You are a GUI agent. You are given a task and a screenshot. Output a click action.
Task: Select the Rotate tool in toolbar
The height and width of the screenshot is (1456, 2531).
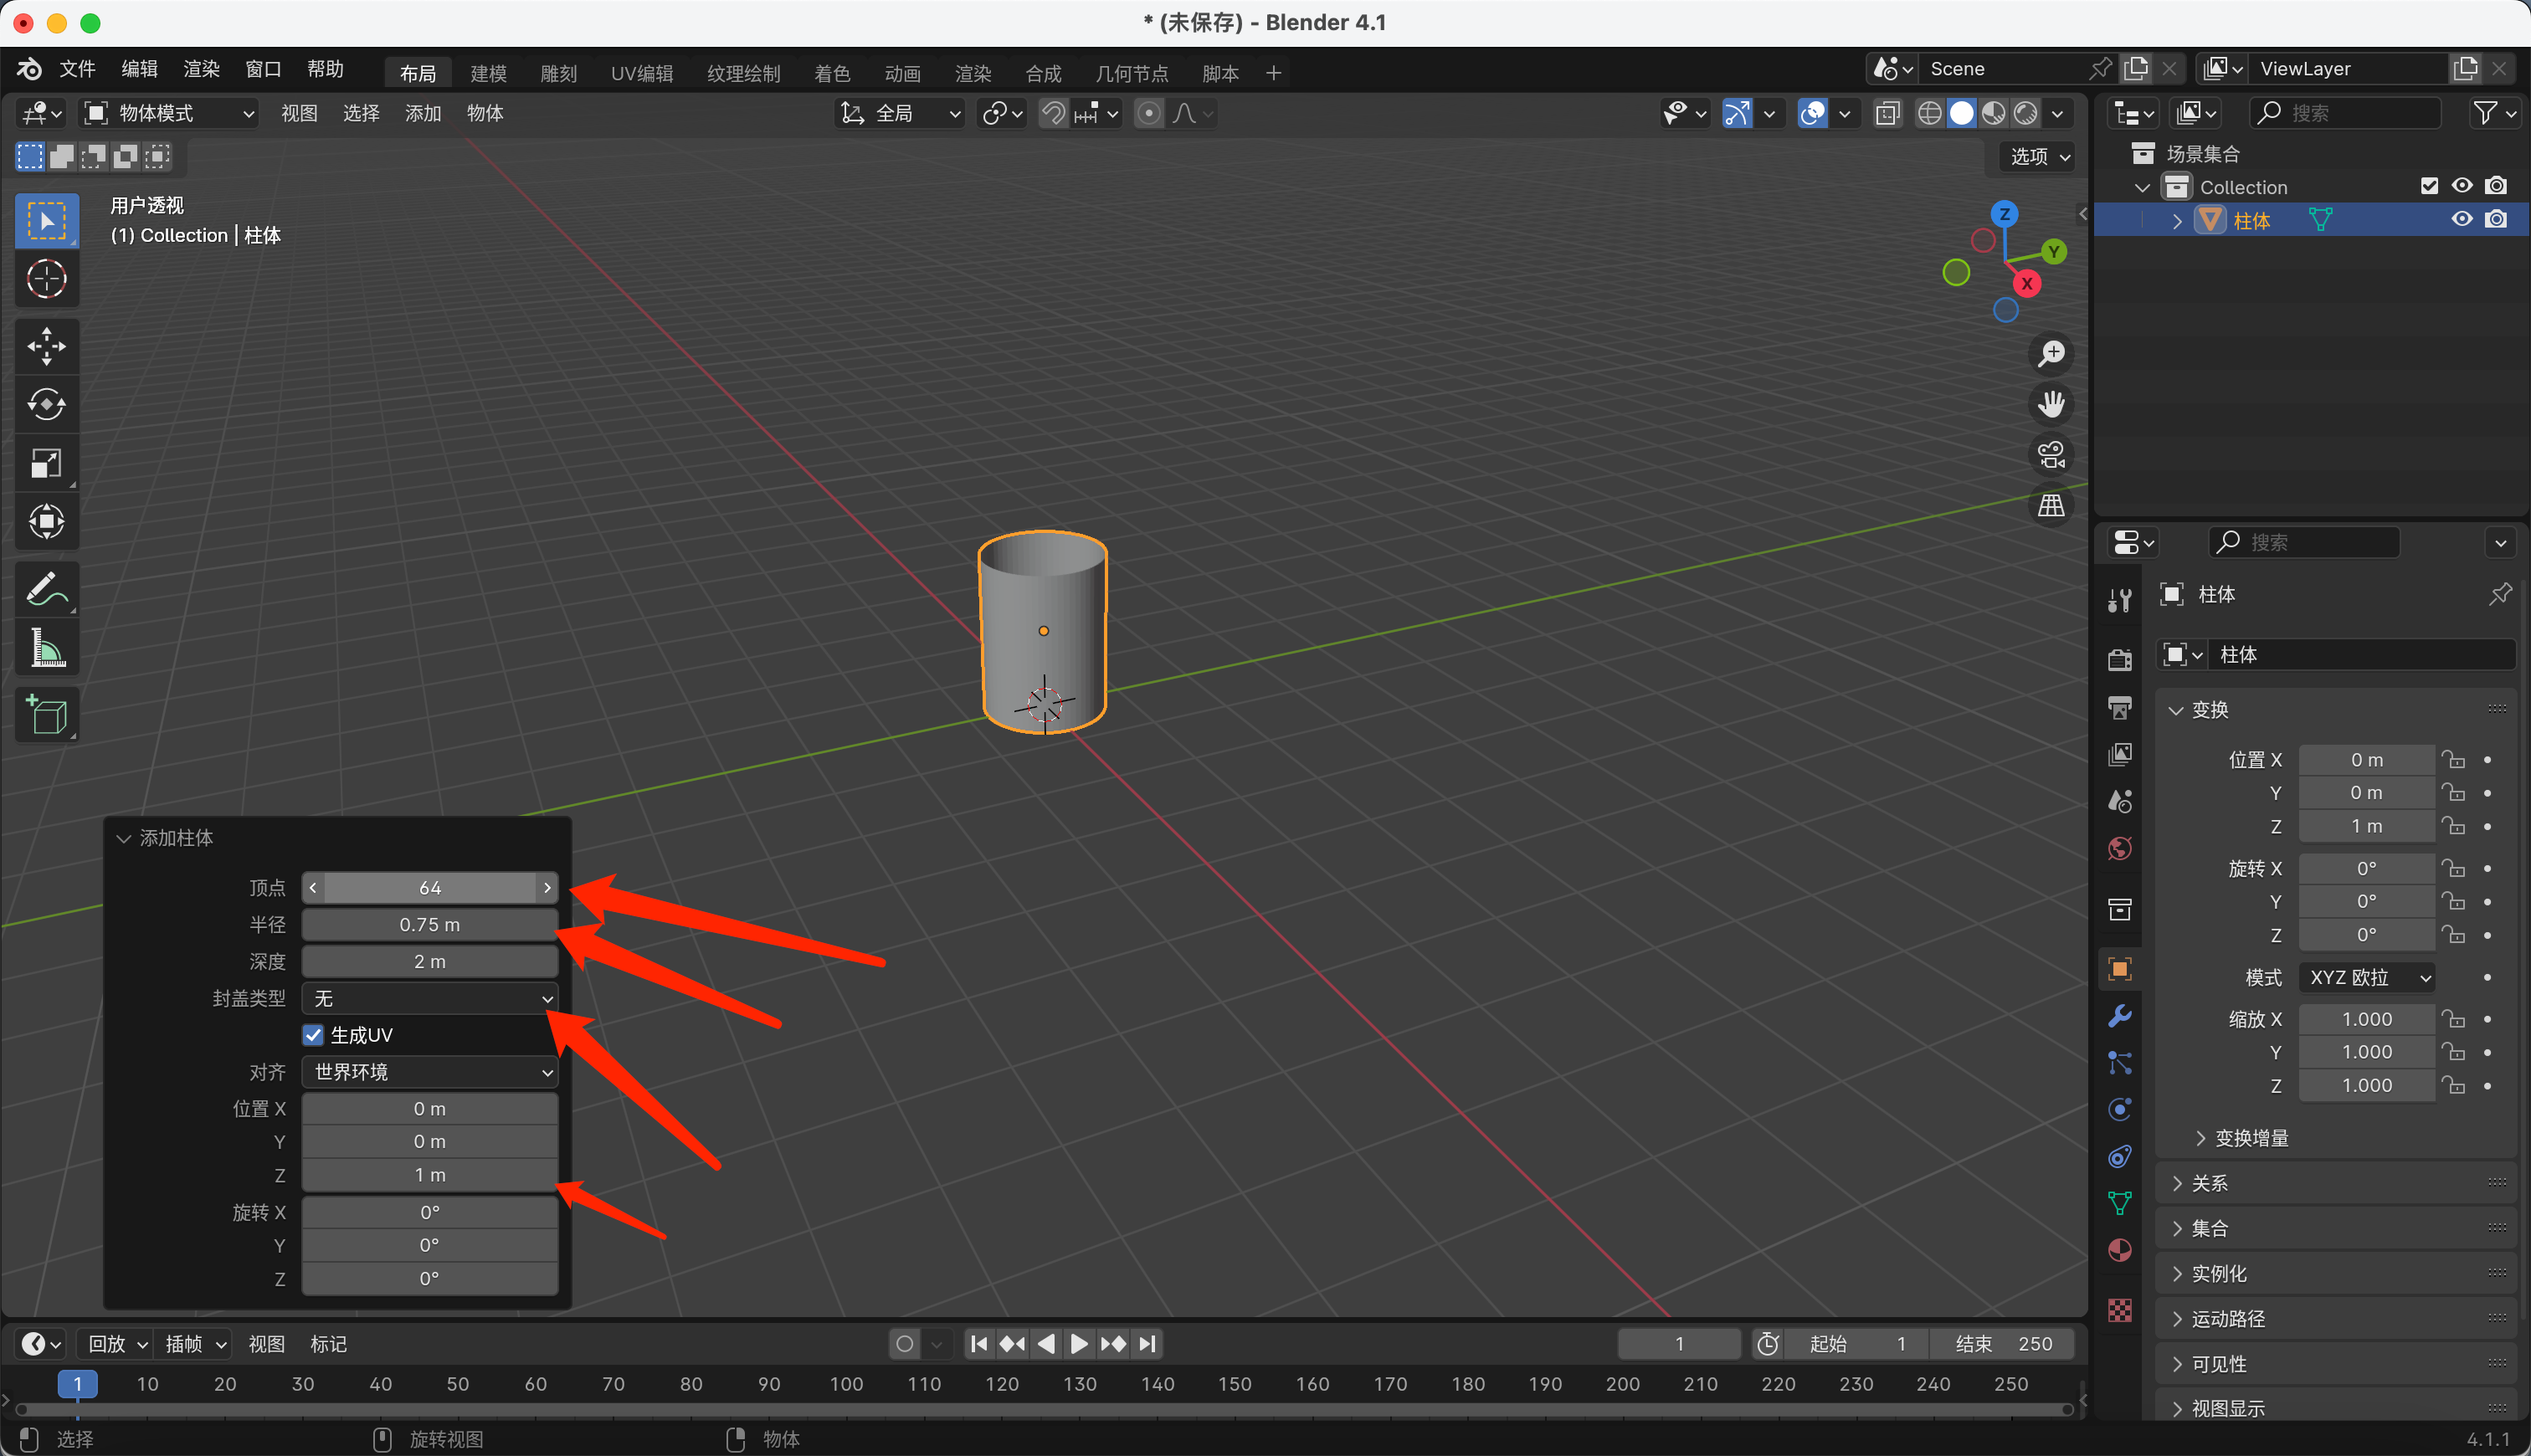46,404
